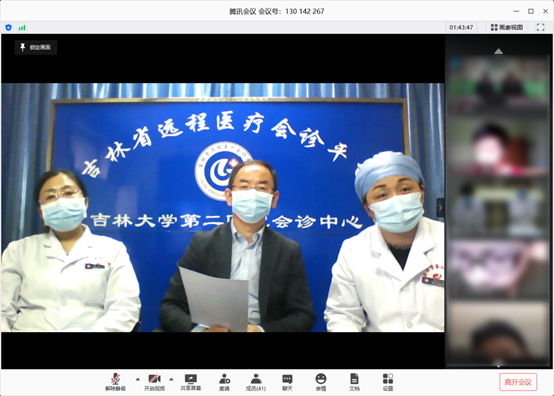Close the Tencent Meeting window
This screenshot has width=554, height=396.
[x=545, y=11]
